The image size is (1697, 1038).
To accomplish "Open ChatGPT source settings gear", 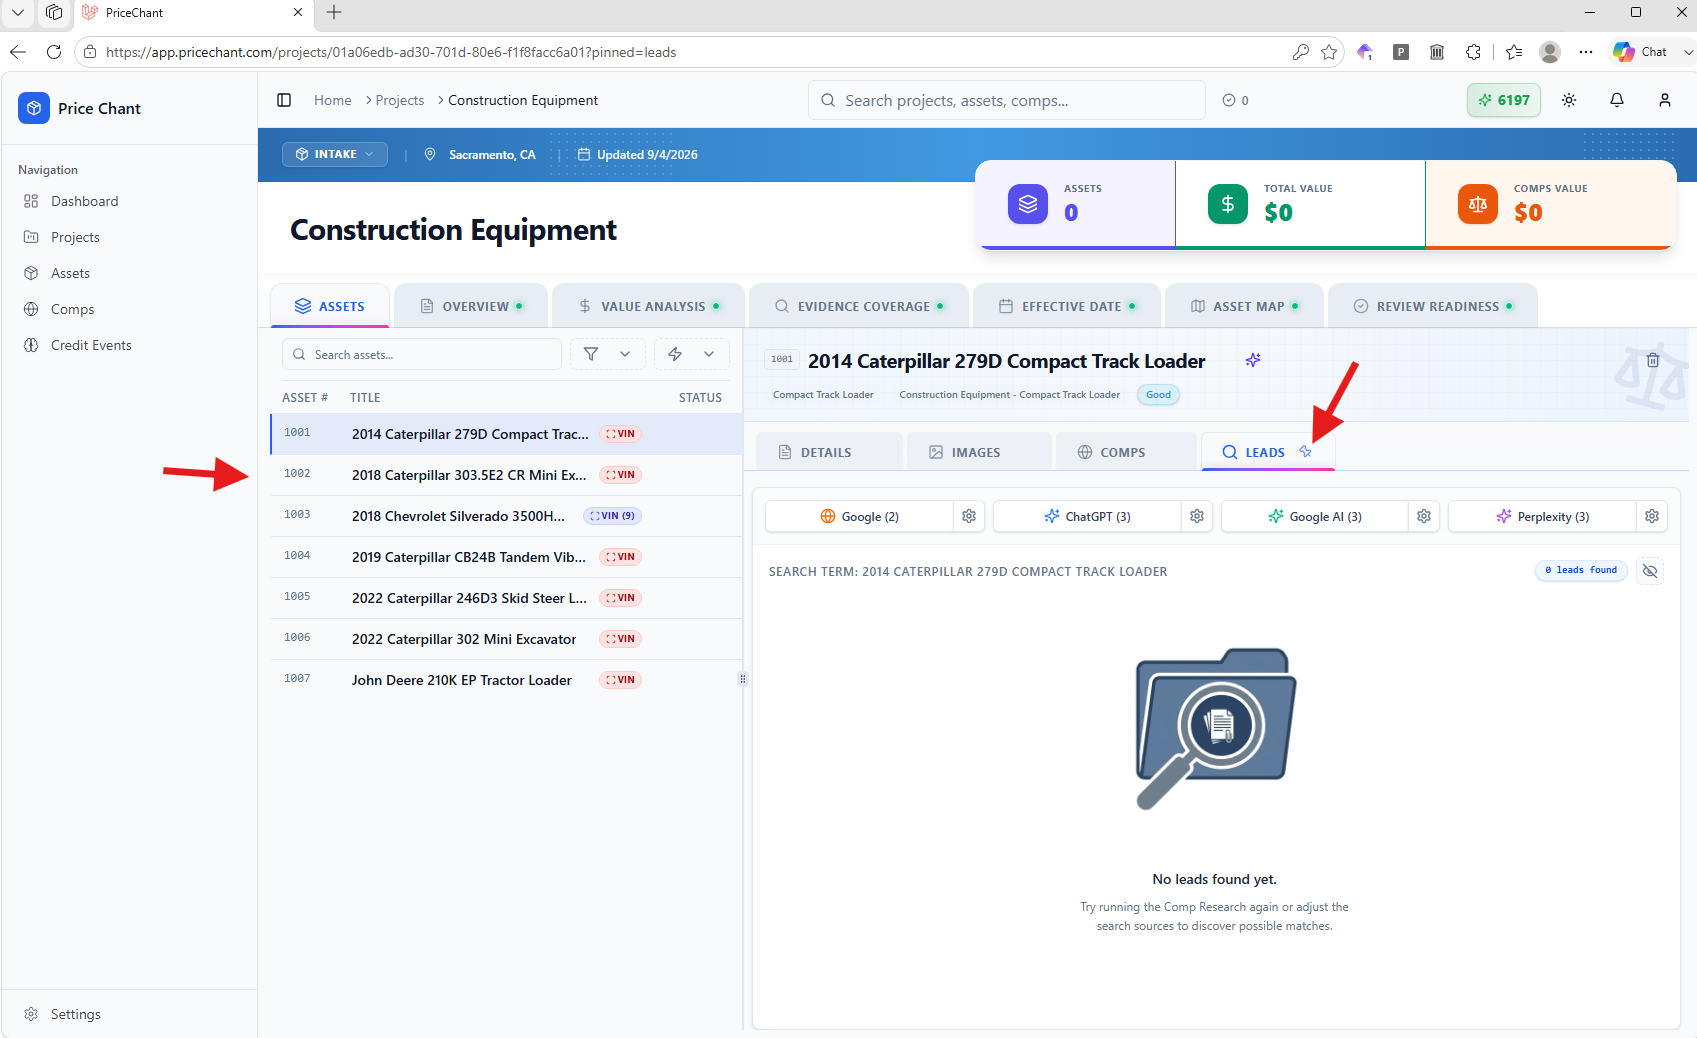I will click(x=1197, y=516).
